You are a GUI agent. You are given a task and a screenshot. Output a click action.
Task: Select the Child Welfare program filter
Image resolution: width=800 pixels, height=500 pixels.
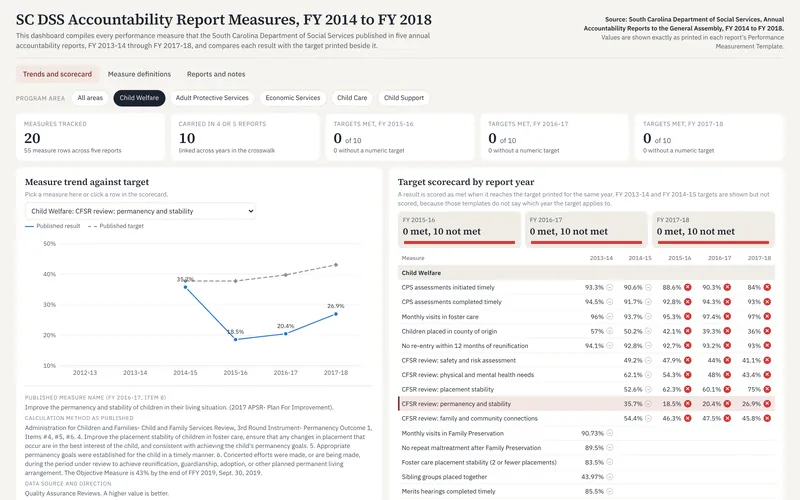(x=139, y=98)
